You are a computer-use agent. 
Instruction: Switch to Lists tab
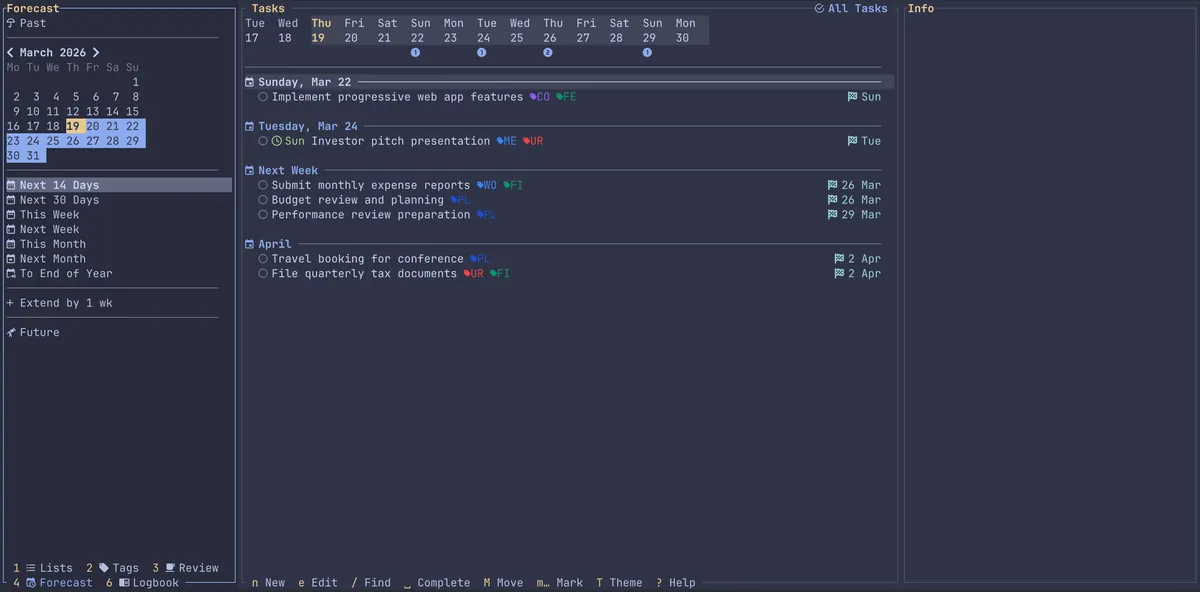pos(43,568)
